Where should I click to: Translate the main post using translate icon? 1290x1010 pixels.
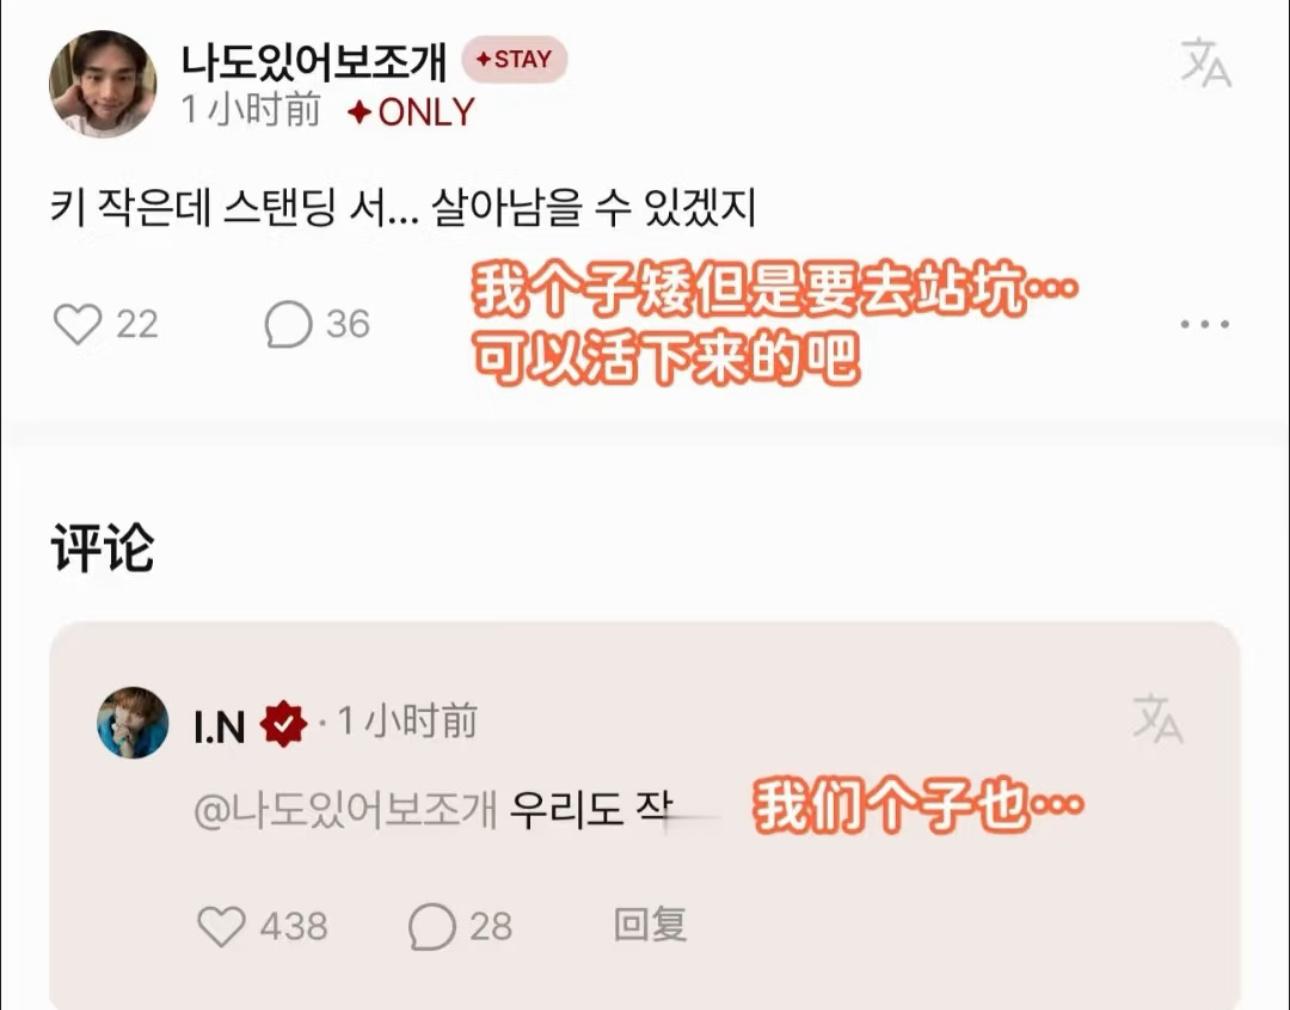click(x=1205, y=63)
